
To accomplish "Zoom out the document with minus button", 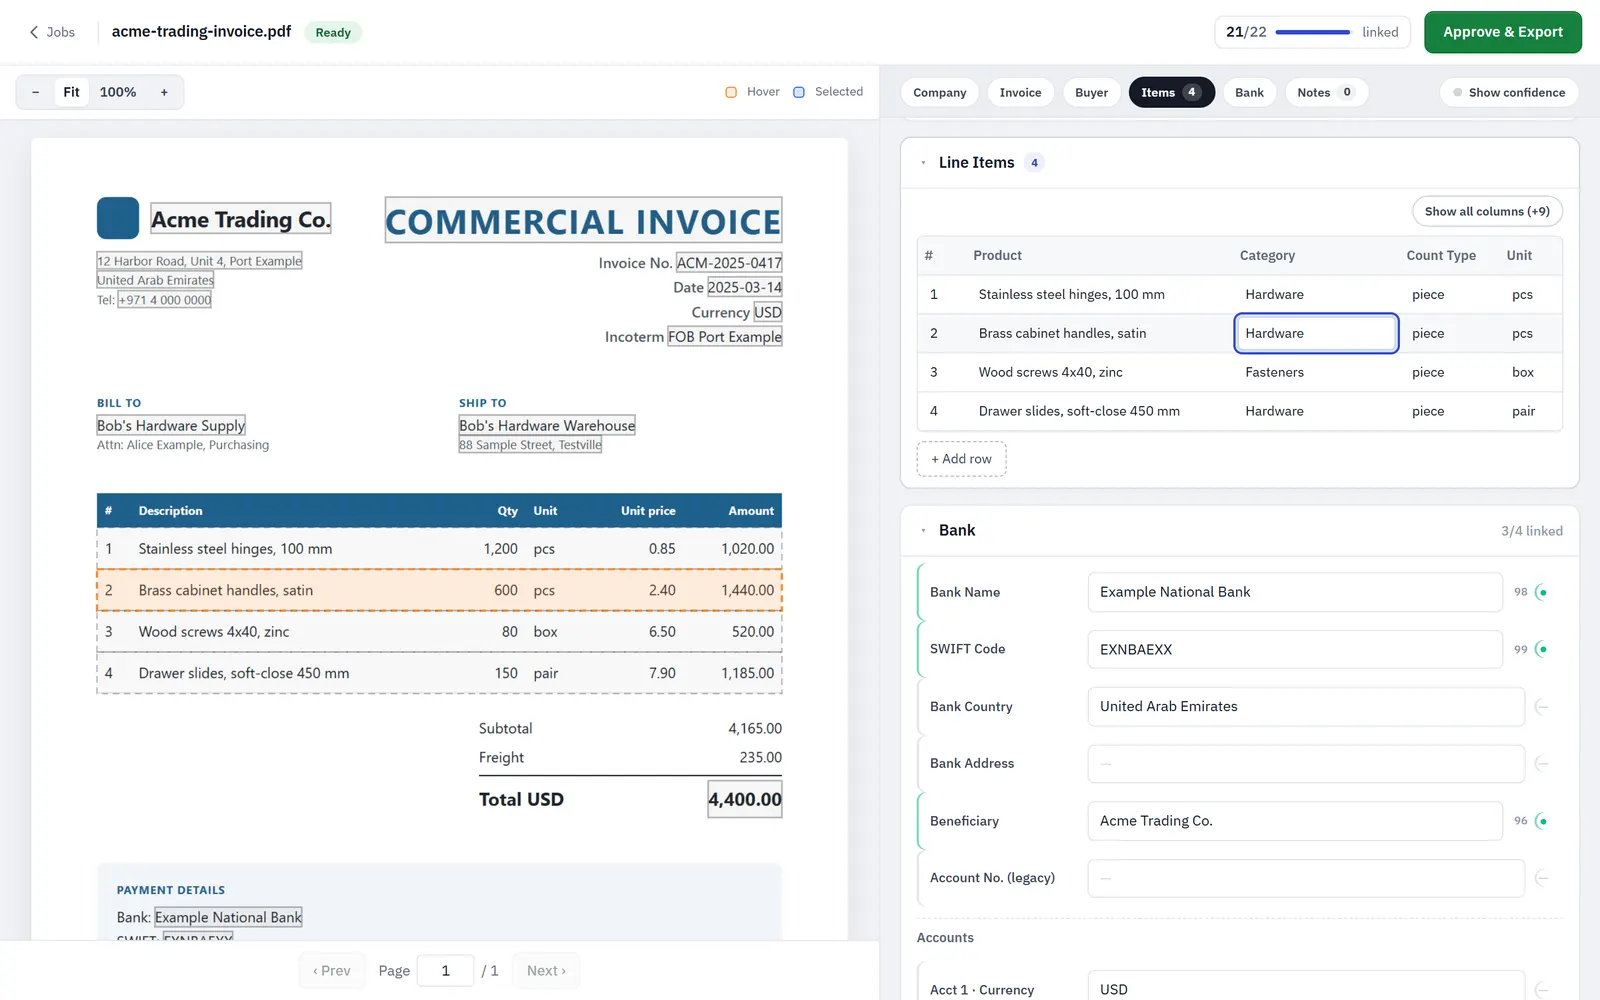I will pyautogui.click(x=35, y=92).
